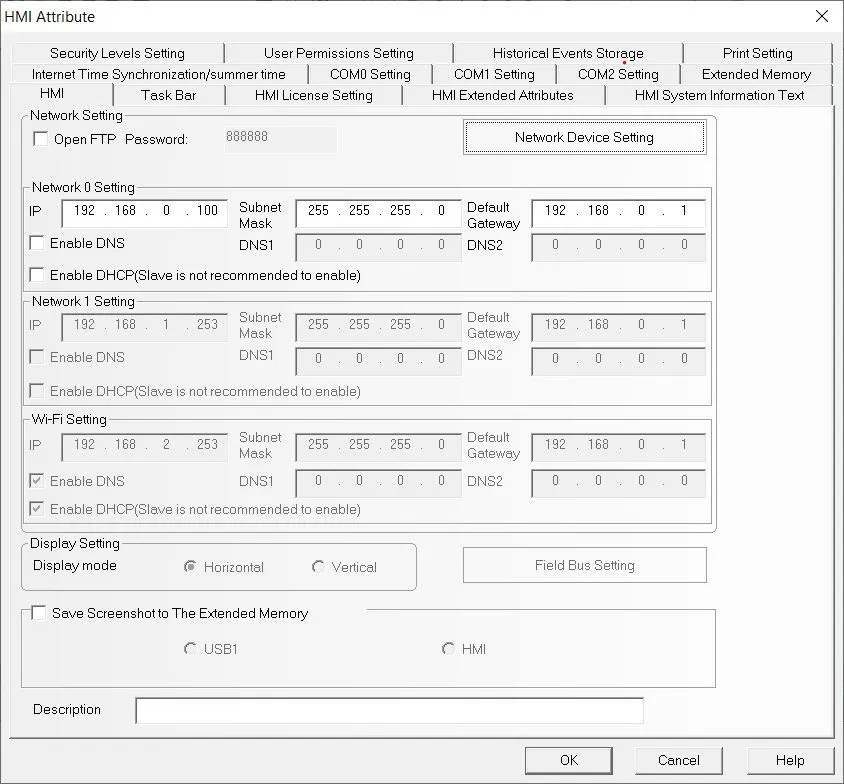Click Network 0 Default Gateway field
This screenshot has width=844, height=784.
[x=618, y=213]
